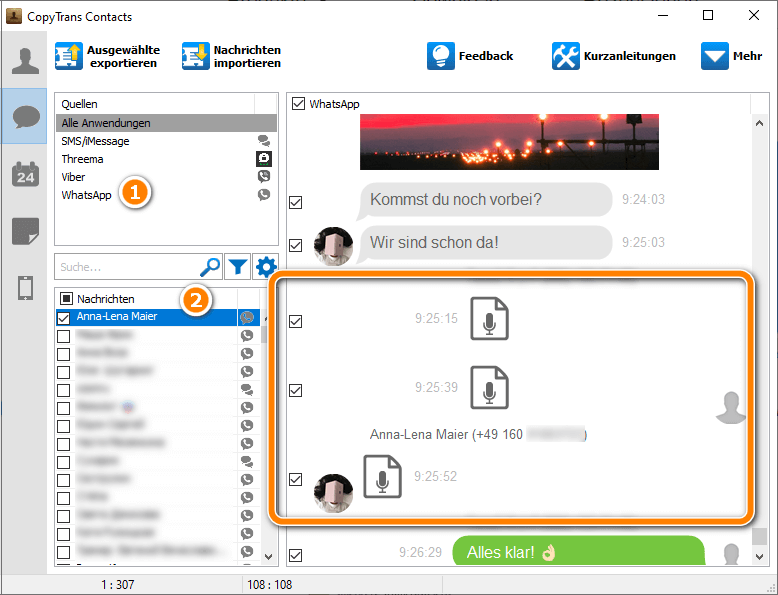Click Nachrichten importieren button

click(231, 56)
